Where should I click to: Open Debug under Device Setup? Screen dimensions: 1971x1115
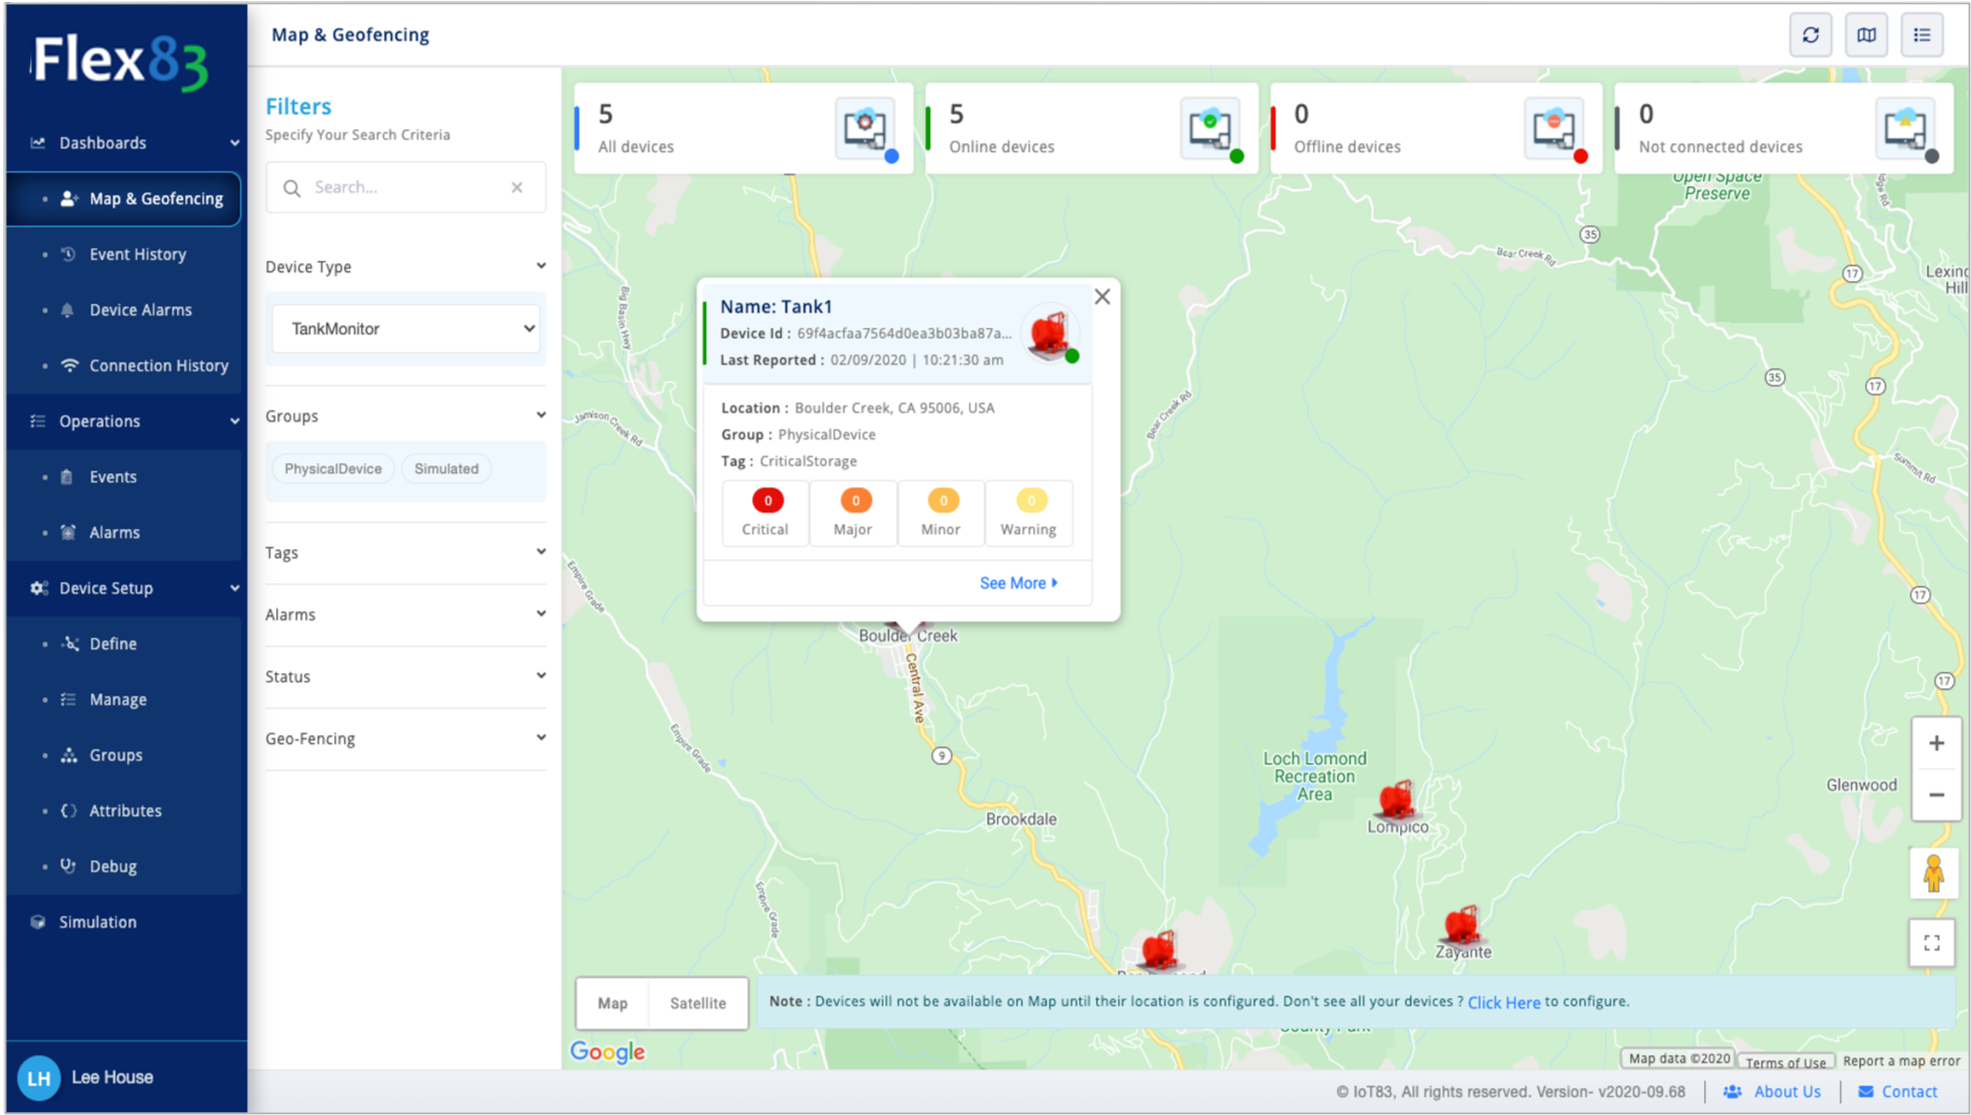[x=126, y=867]
